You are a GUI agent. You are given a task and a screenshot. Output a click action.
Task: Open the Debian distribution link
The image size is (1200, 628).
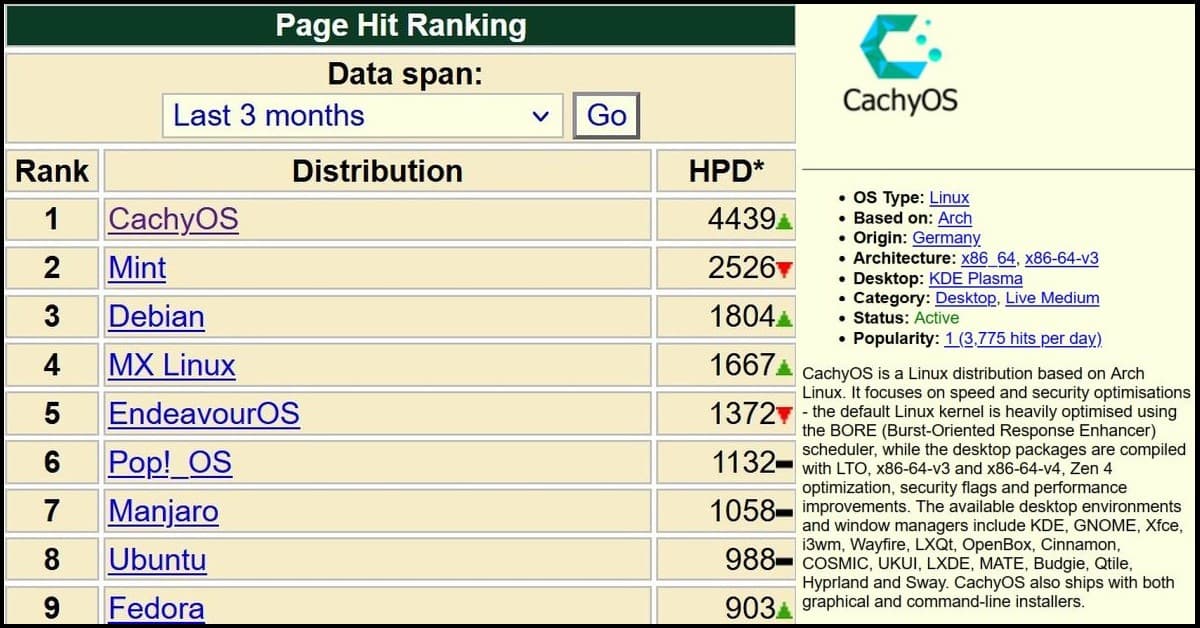click(x=156, y=316)
